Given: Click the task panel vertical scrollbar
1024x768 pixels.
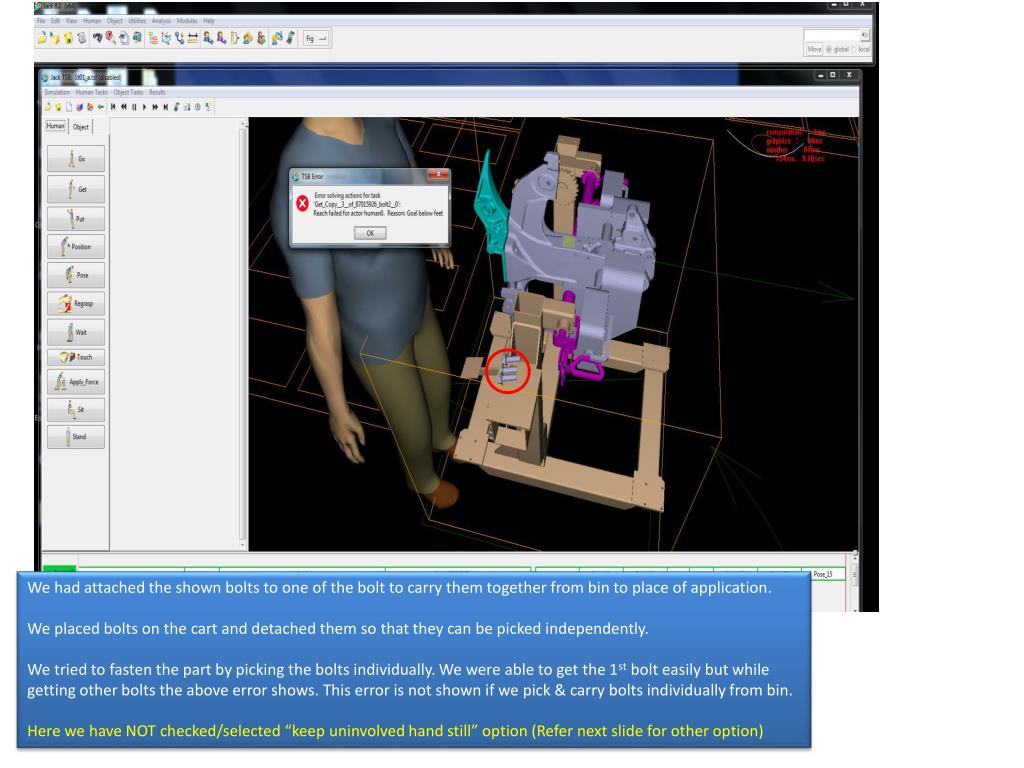Looking at the screenshot, I should (x=243, y=330).
